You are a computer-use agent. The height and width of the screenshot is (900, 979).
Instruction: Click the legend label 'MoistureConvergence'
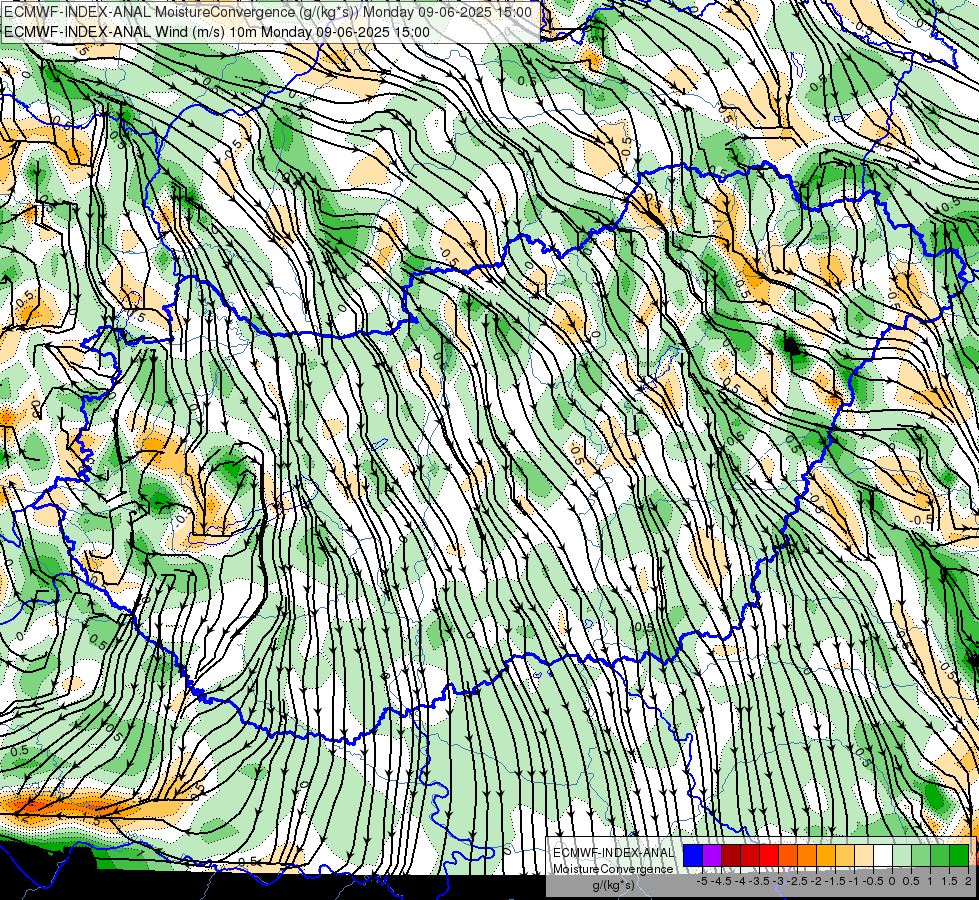pyautogui.click(x=613, y=869)
